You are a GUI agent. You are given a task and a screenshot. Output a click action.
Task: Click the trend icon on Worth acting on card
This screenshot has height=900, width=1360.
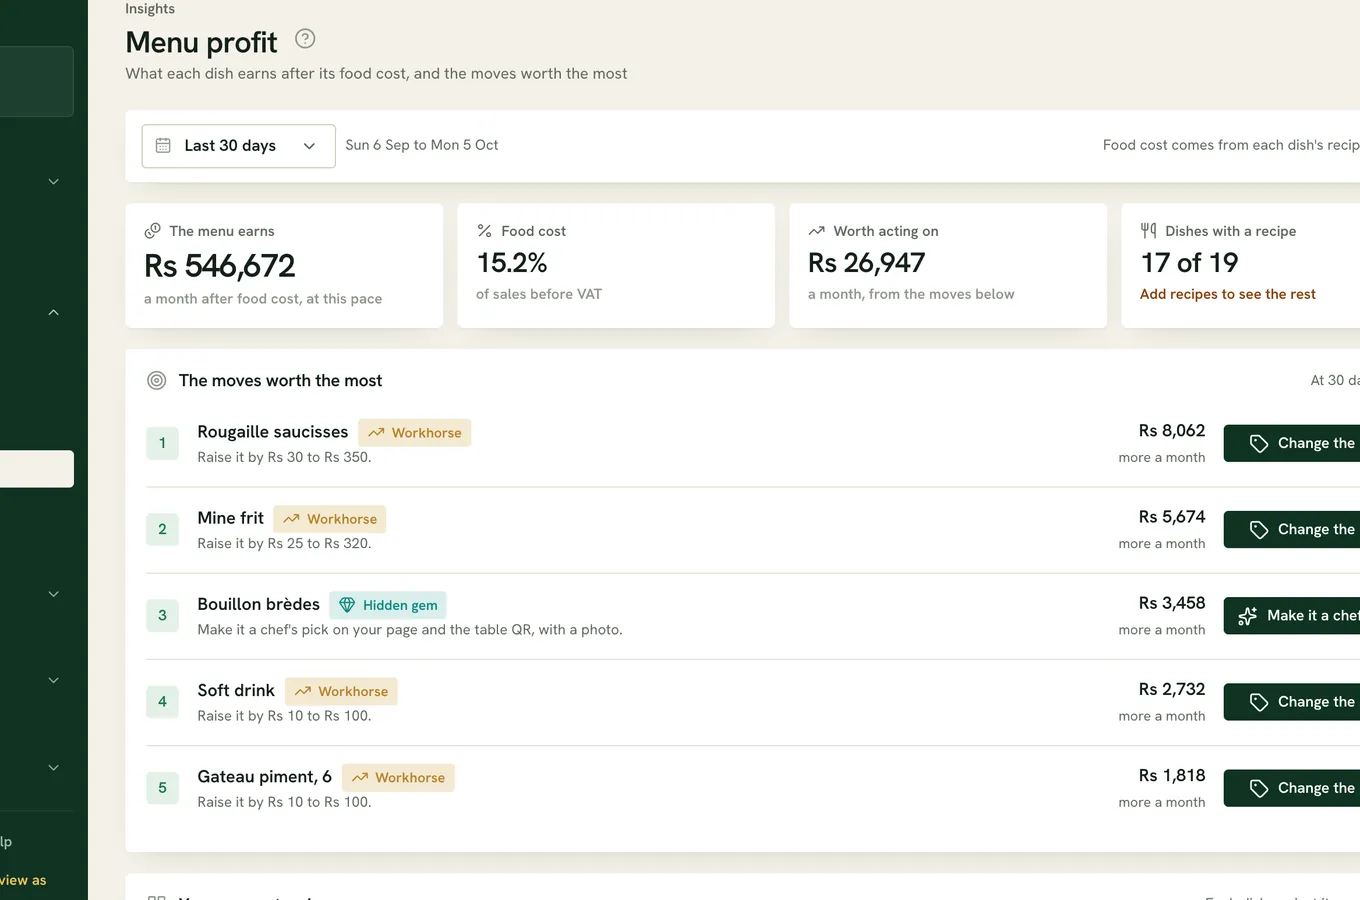click(x=816, y=231)
